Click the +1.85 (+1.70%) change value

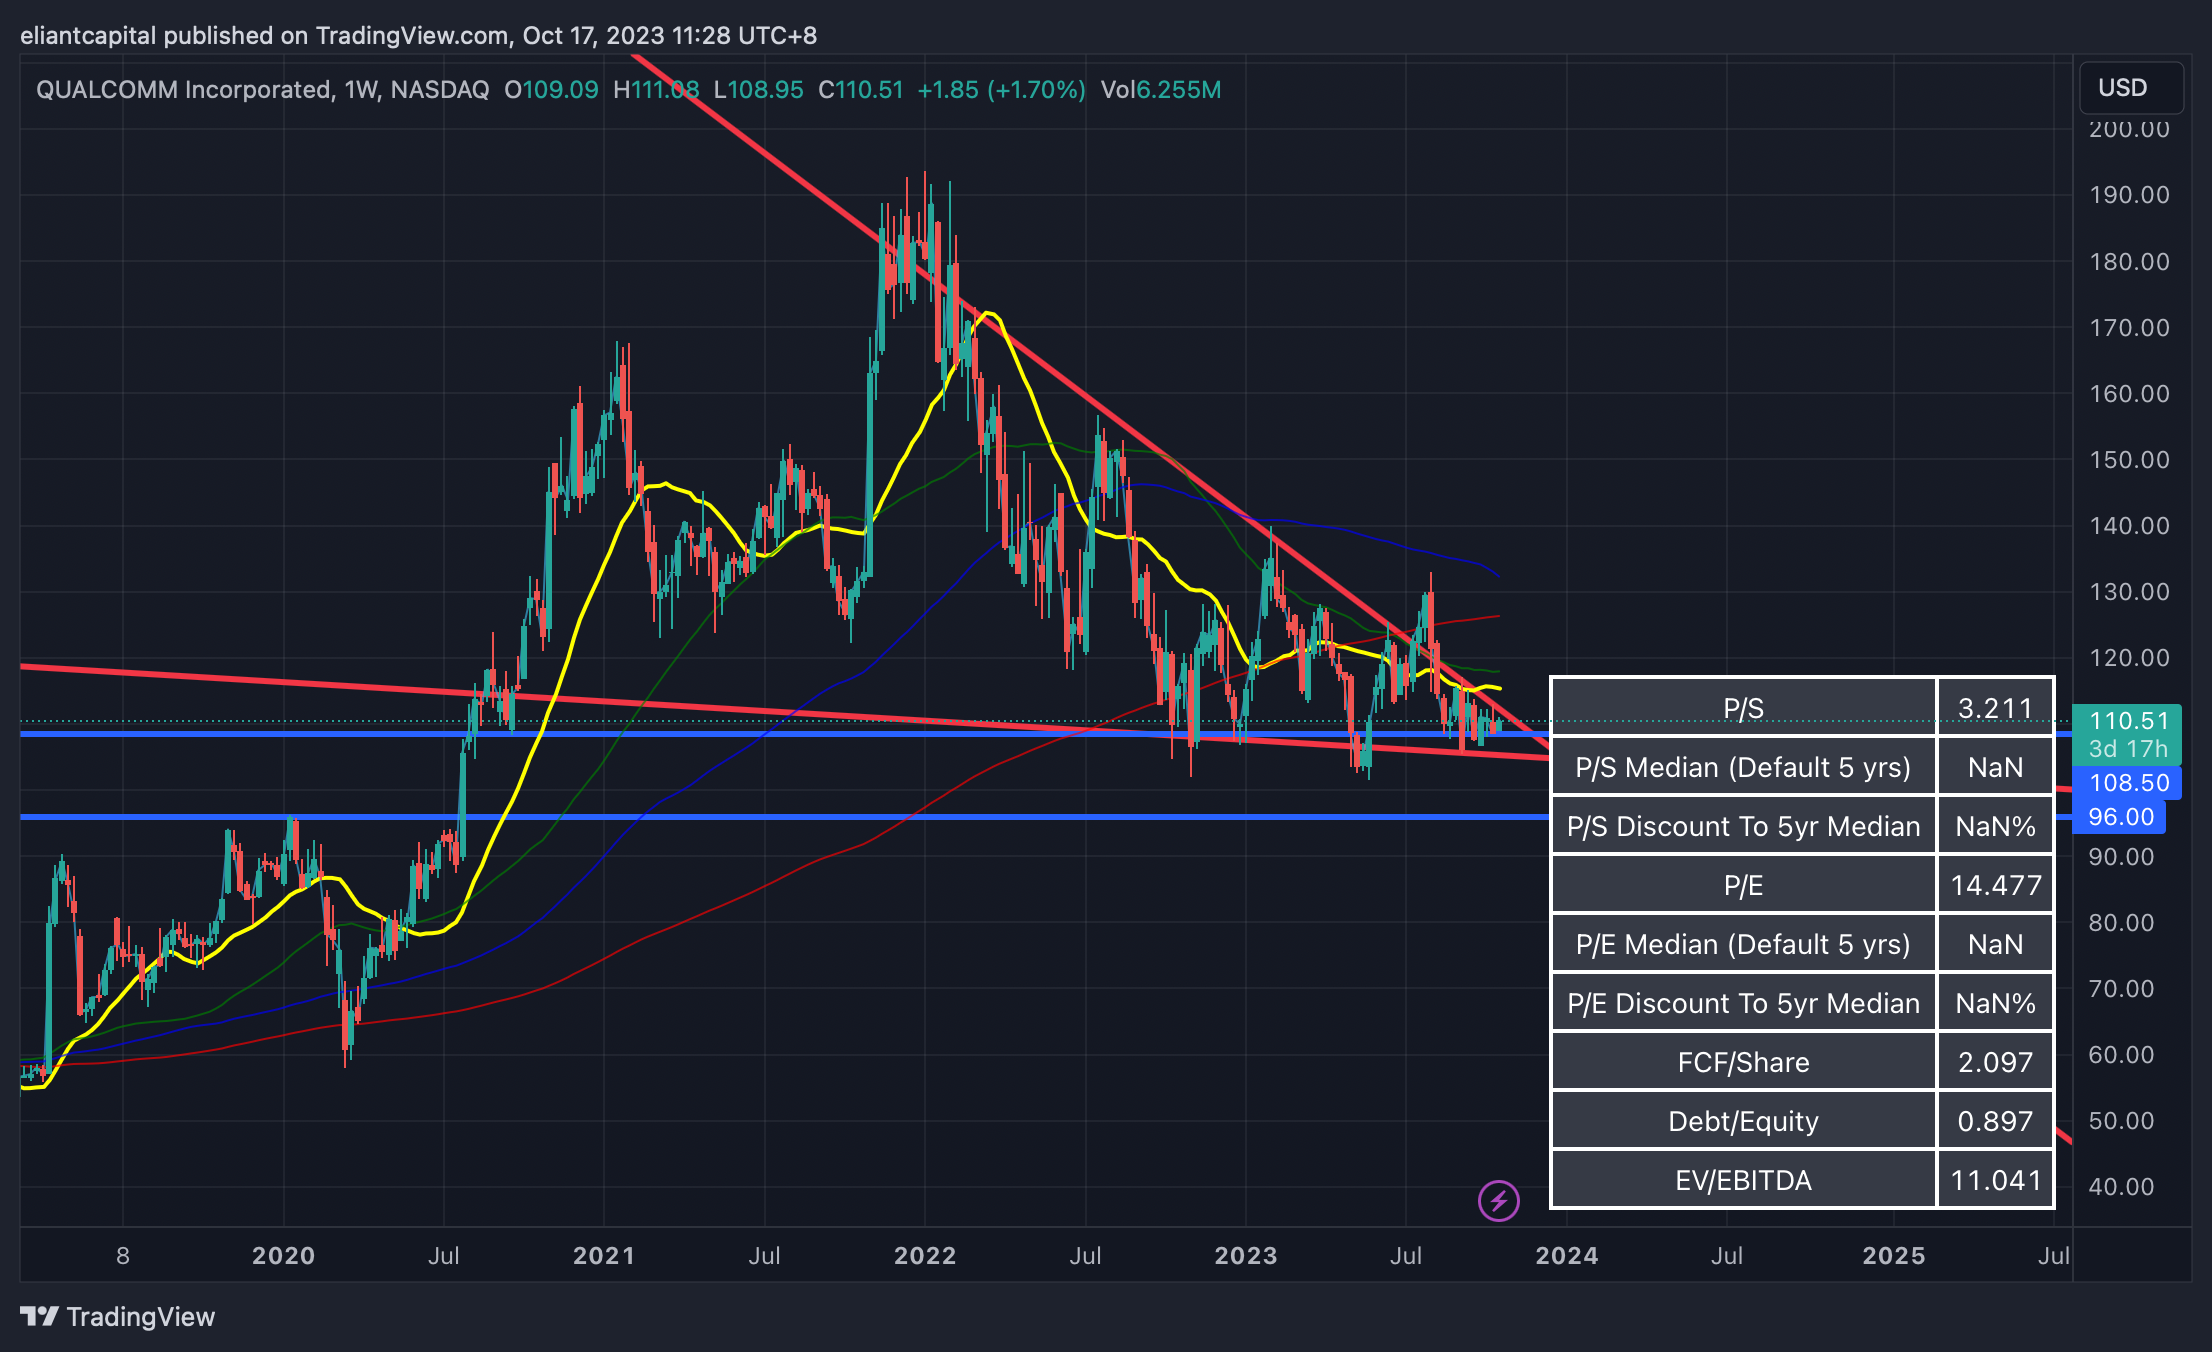1001,90
